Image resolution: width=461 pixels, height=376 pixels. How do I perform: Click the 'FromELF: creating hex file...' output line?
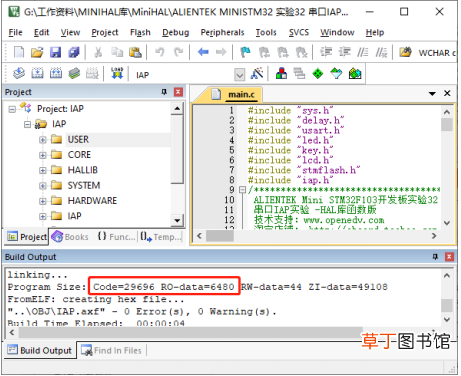coord(96,299)
